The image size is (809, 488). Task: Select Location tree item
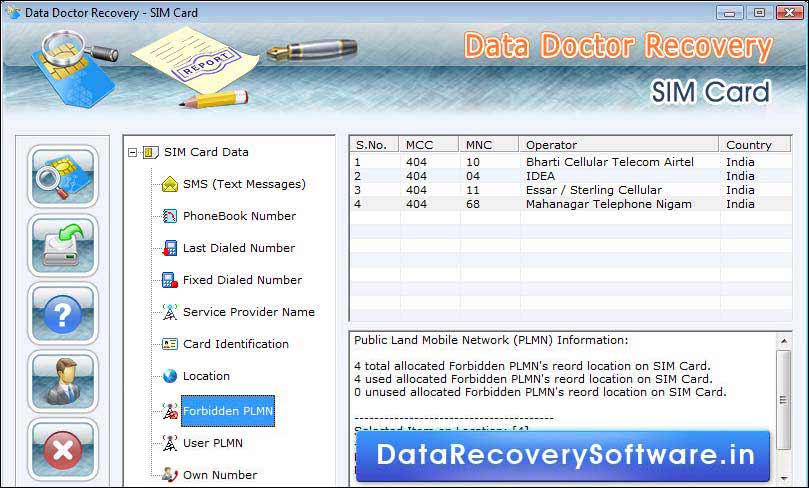click(x=206, y=376)
